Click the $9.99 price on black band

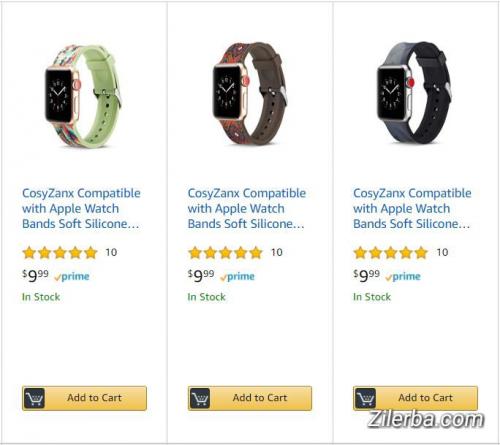pyautogui.click(x=366, y=275)
